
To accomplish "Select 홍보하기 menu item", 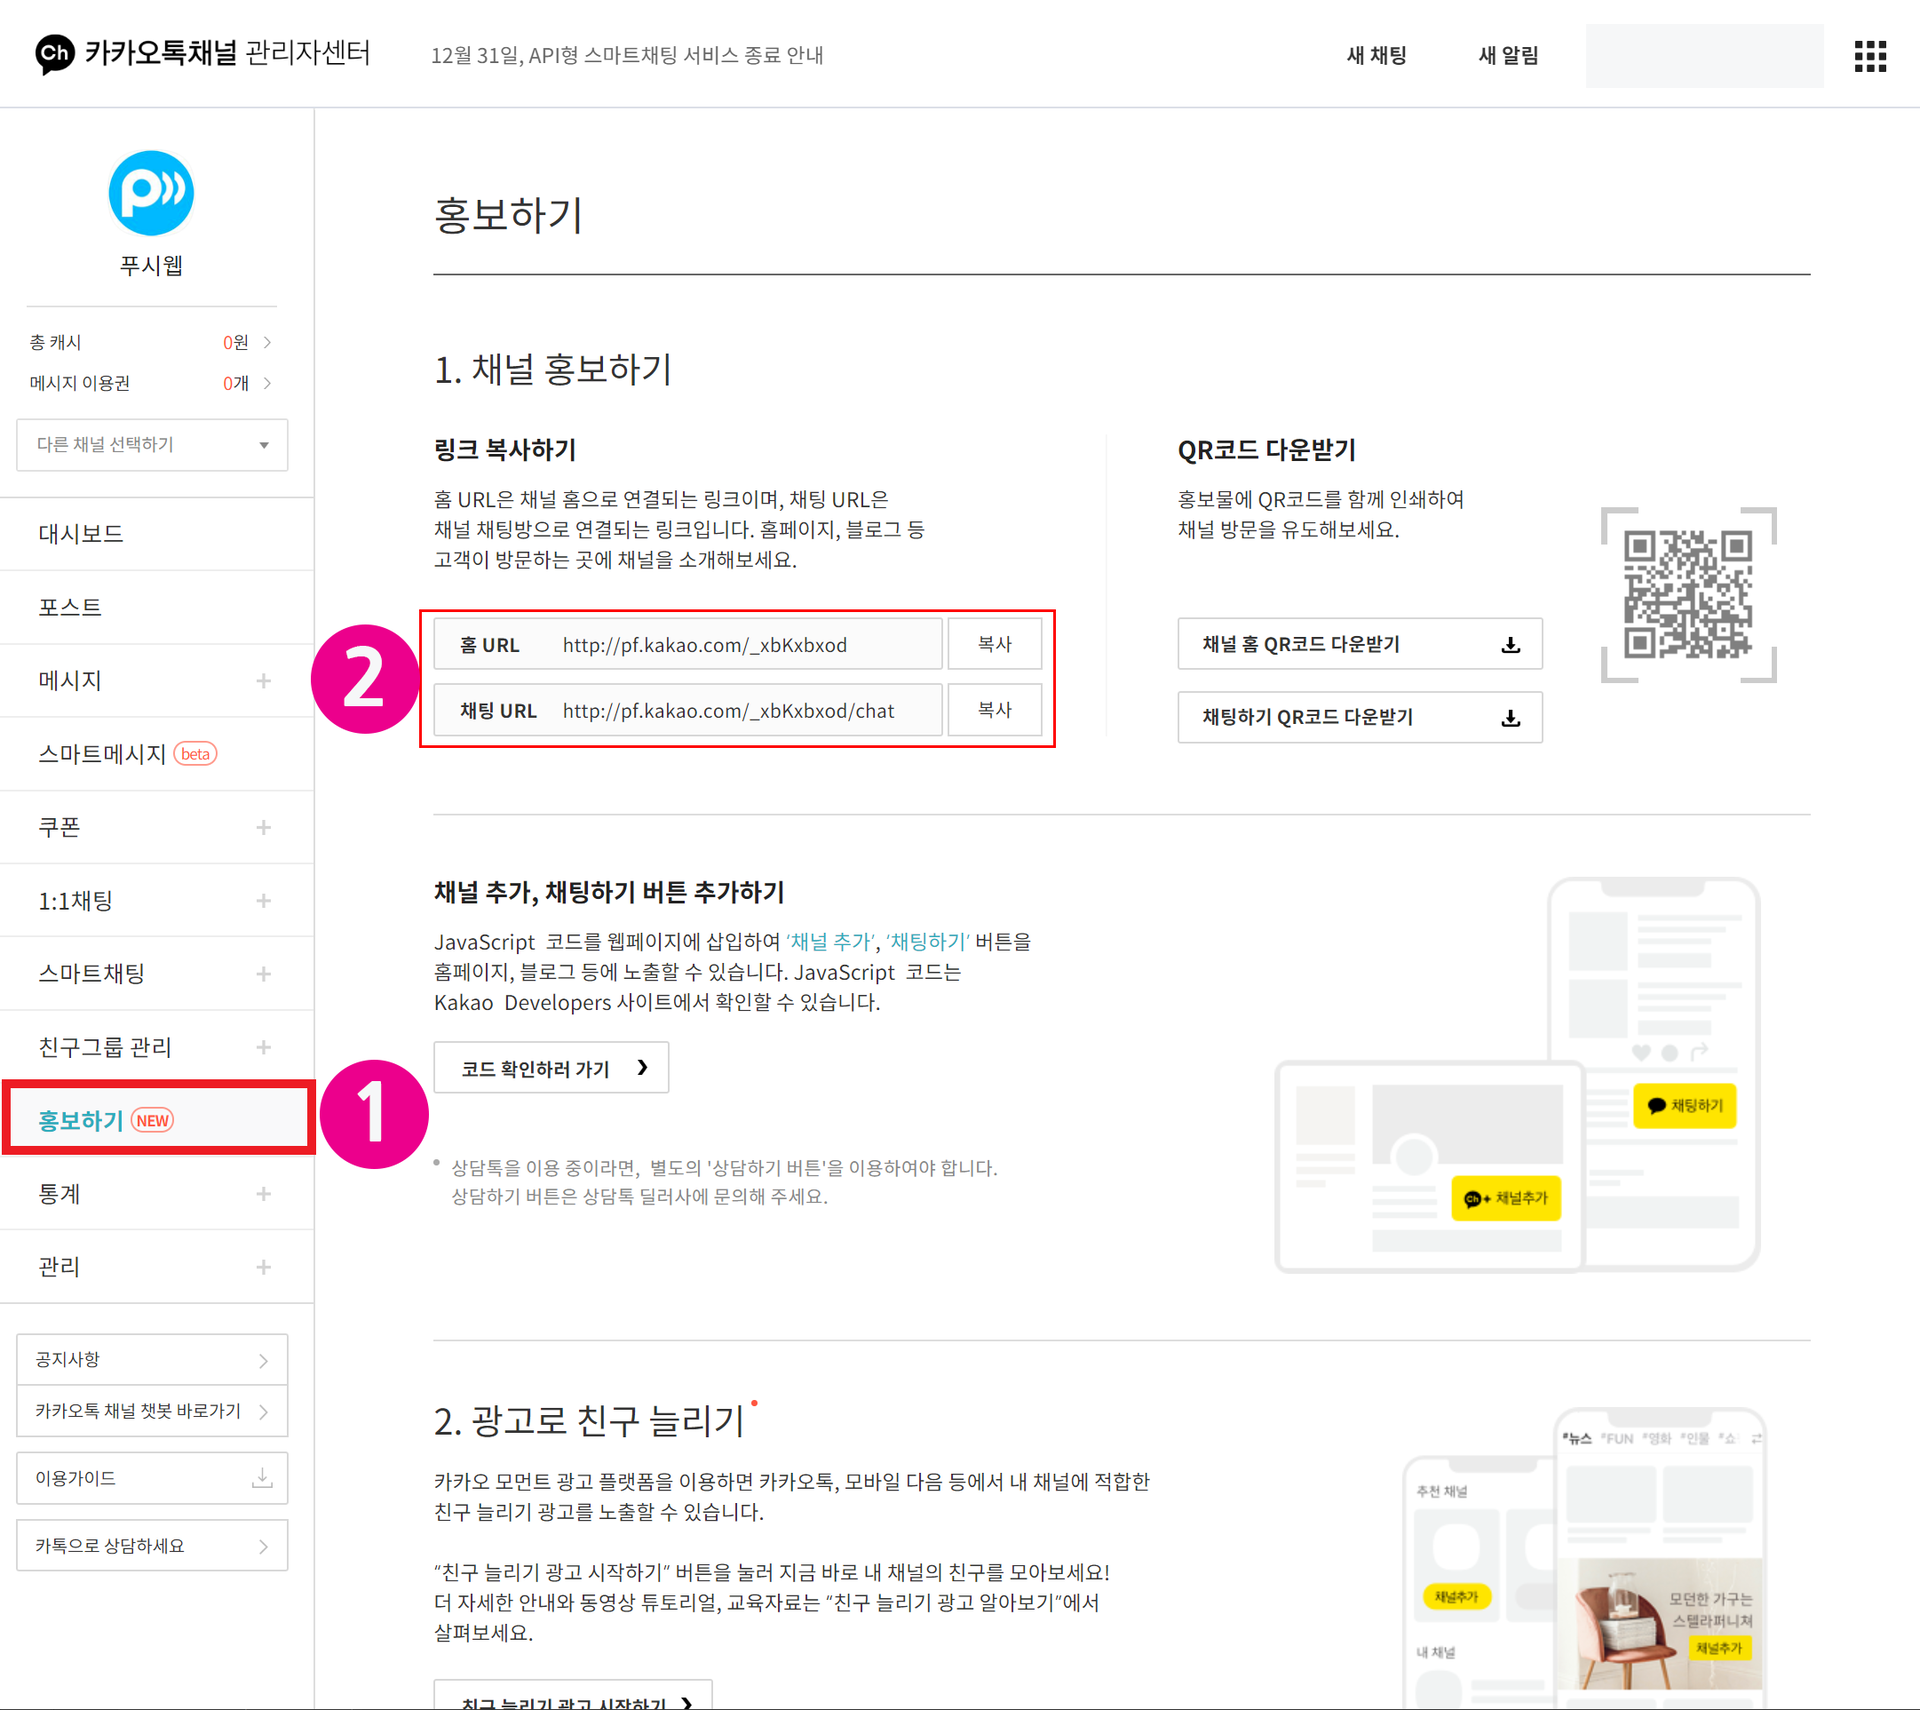I will (x=158, y=1119).
